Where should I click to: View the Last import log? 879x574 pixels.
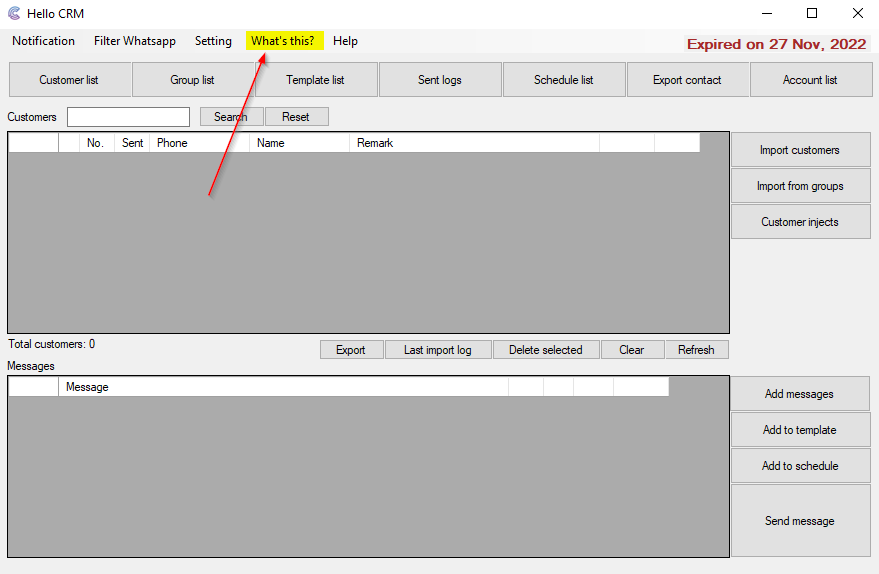coord(438,350)
